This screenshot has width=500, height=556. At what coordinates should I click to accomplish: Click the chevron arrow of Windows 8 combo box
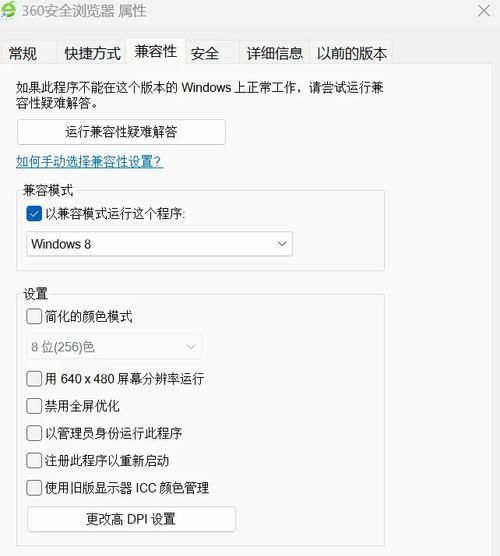point(282,244)
